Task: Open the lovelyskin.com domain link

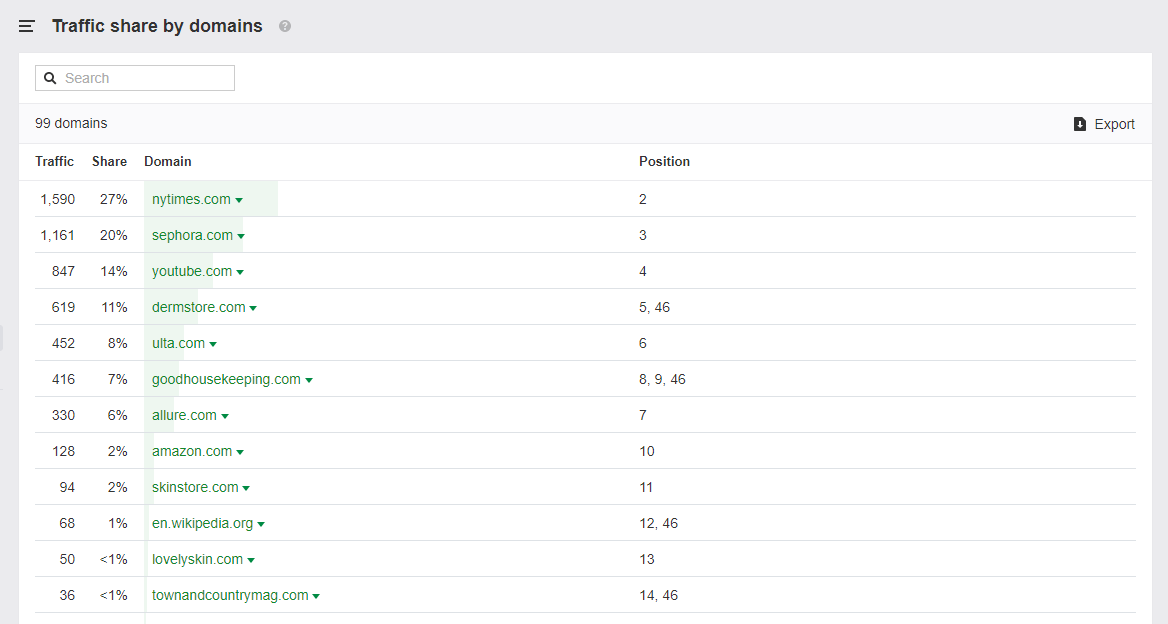Action: coord(197,559)
